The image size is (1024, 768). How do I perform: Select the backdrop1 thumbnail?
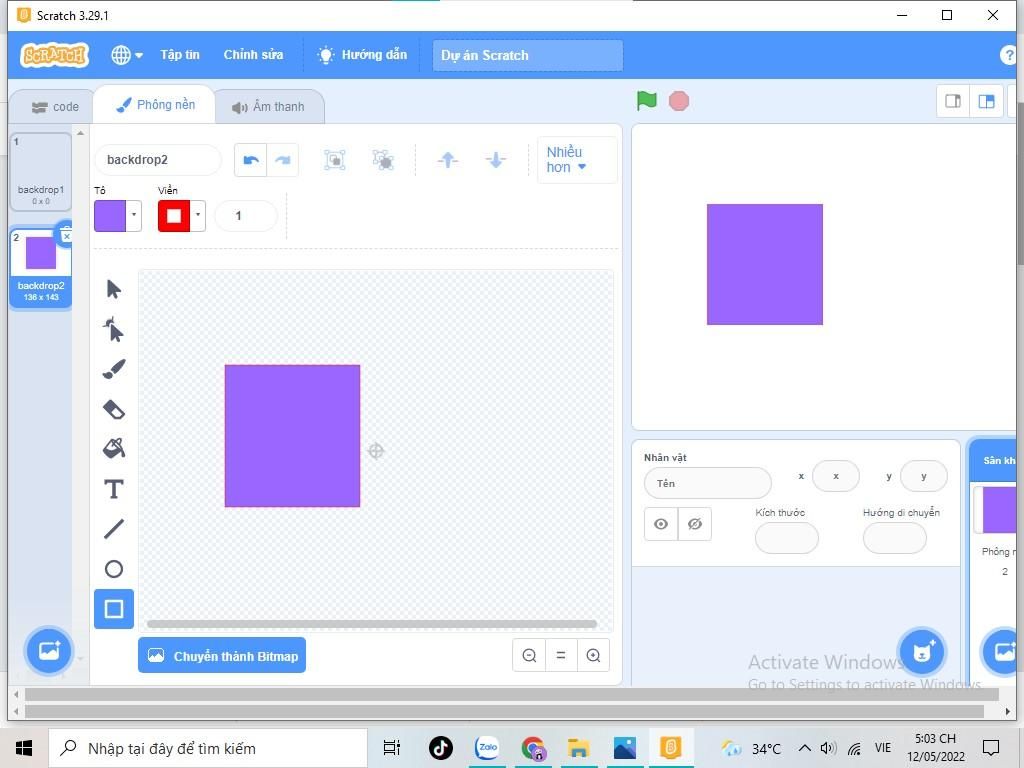tap(40, 172)
